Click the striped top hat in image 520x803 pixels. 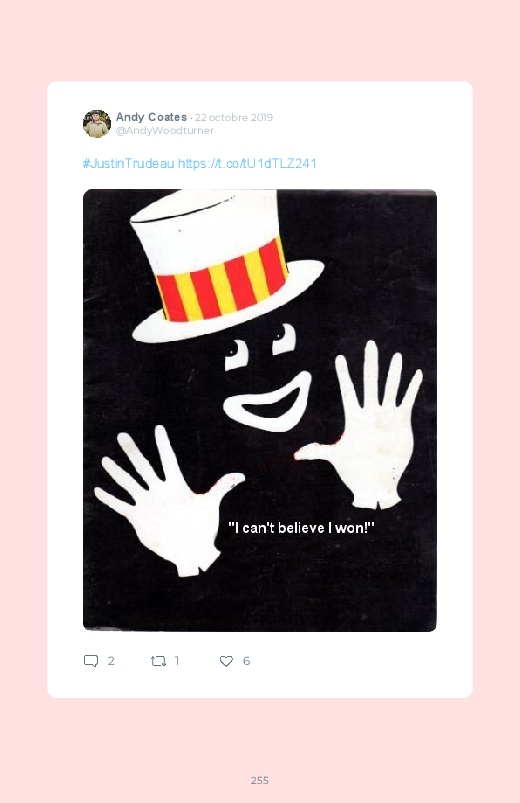[x=227, y=265]
